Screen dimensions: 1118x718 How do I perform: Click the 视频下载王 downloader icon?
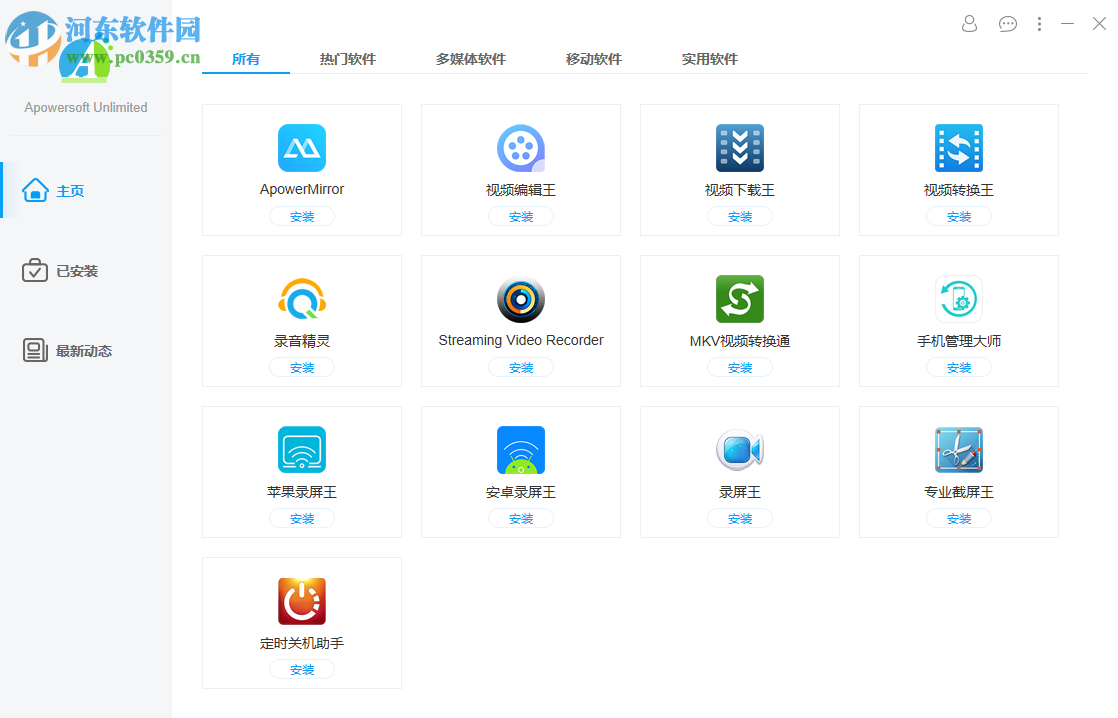click(x=739, y=148)
